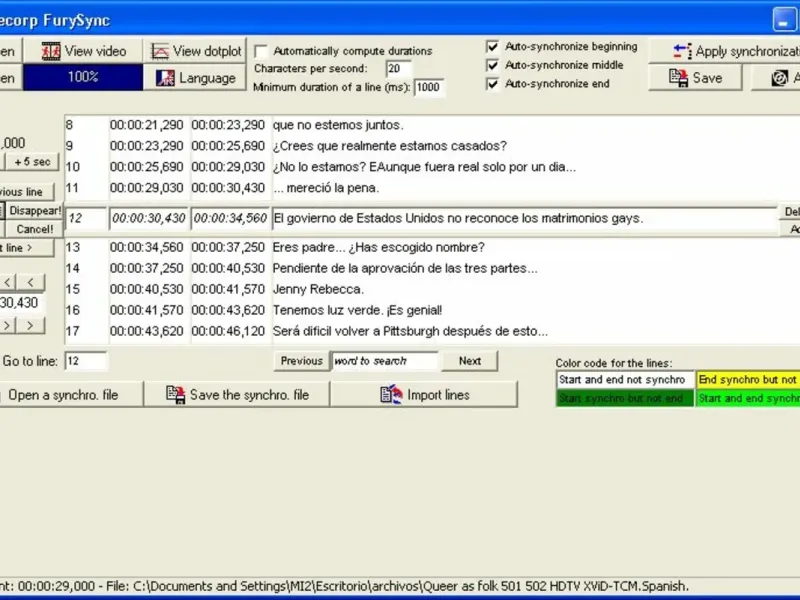Click the status bar file path text

[411, 586]
